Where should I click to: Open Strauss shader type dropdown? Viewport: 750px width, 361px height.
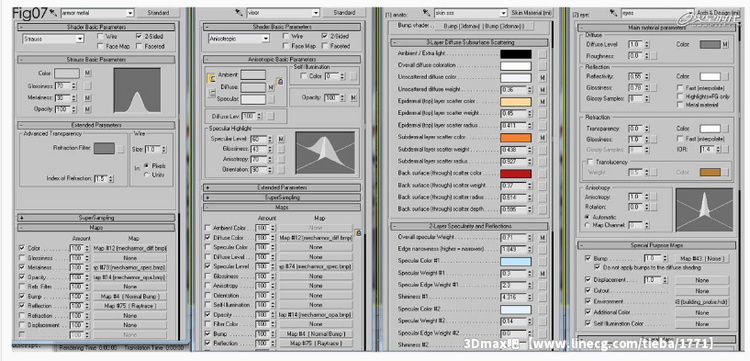coord(80,39)
